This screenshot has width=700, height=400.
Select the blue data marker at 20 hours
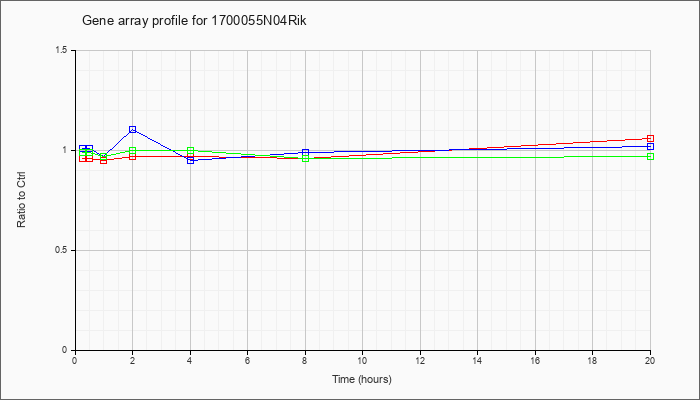[x=650, y=146]
